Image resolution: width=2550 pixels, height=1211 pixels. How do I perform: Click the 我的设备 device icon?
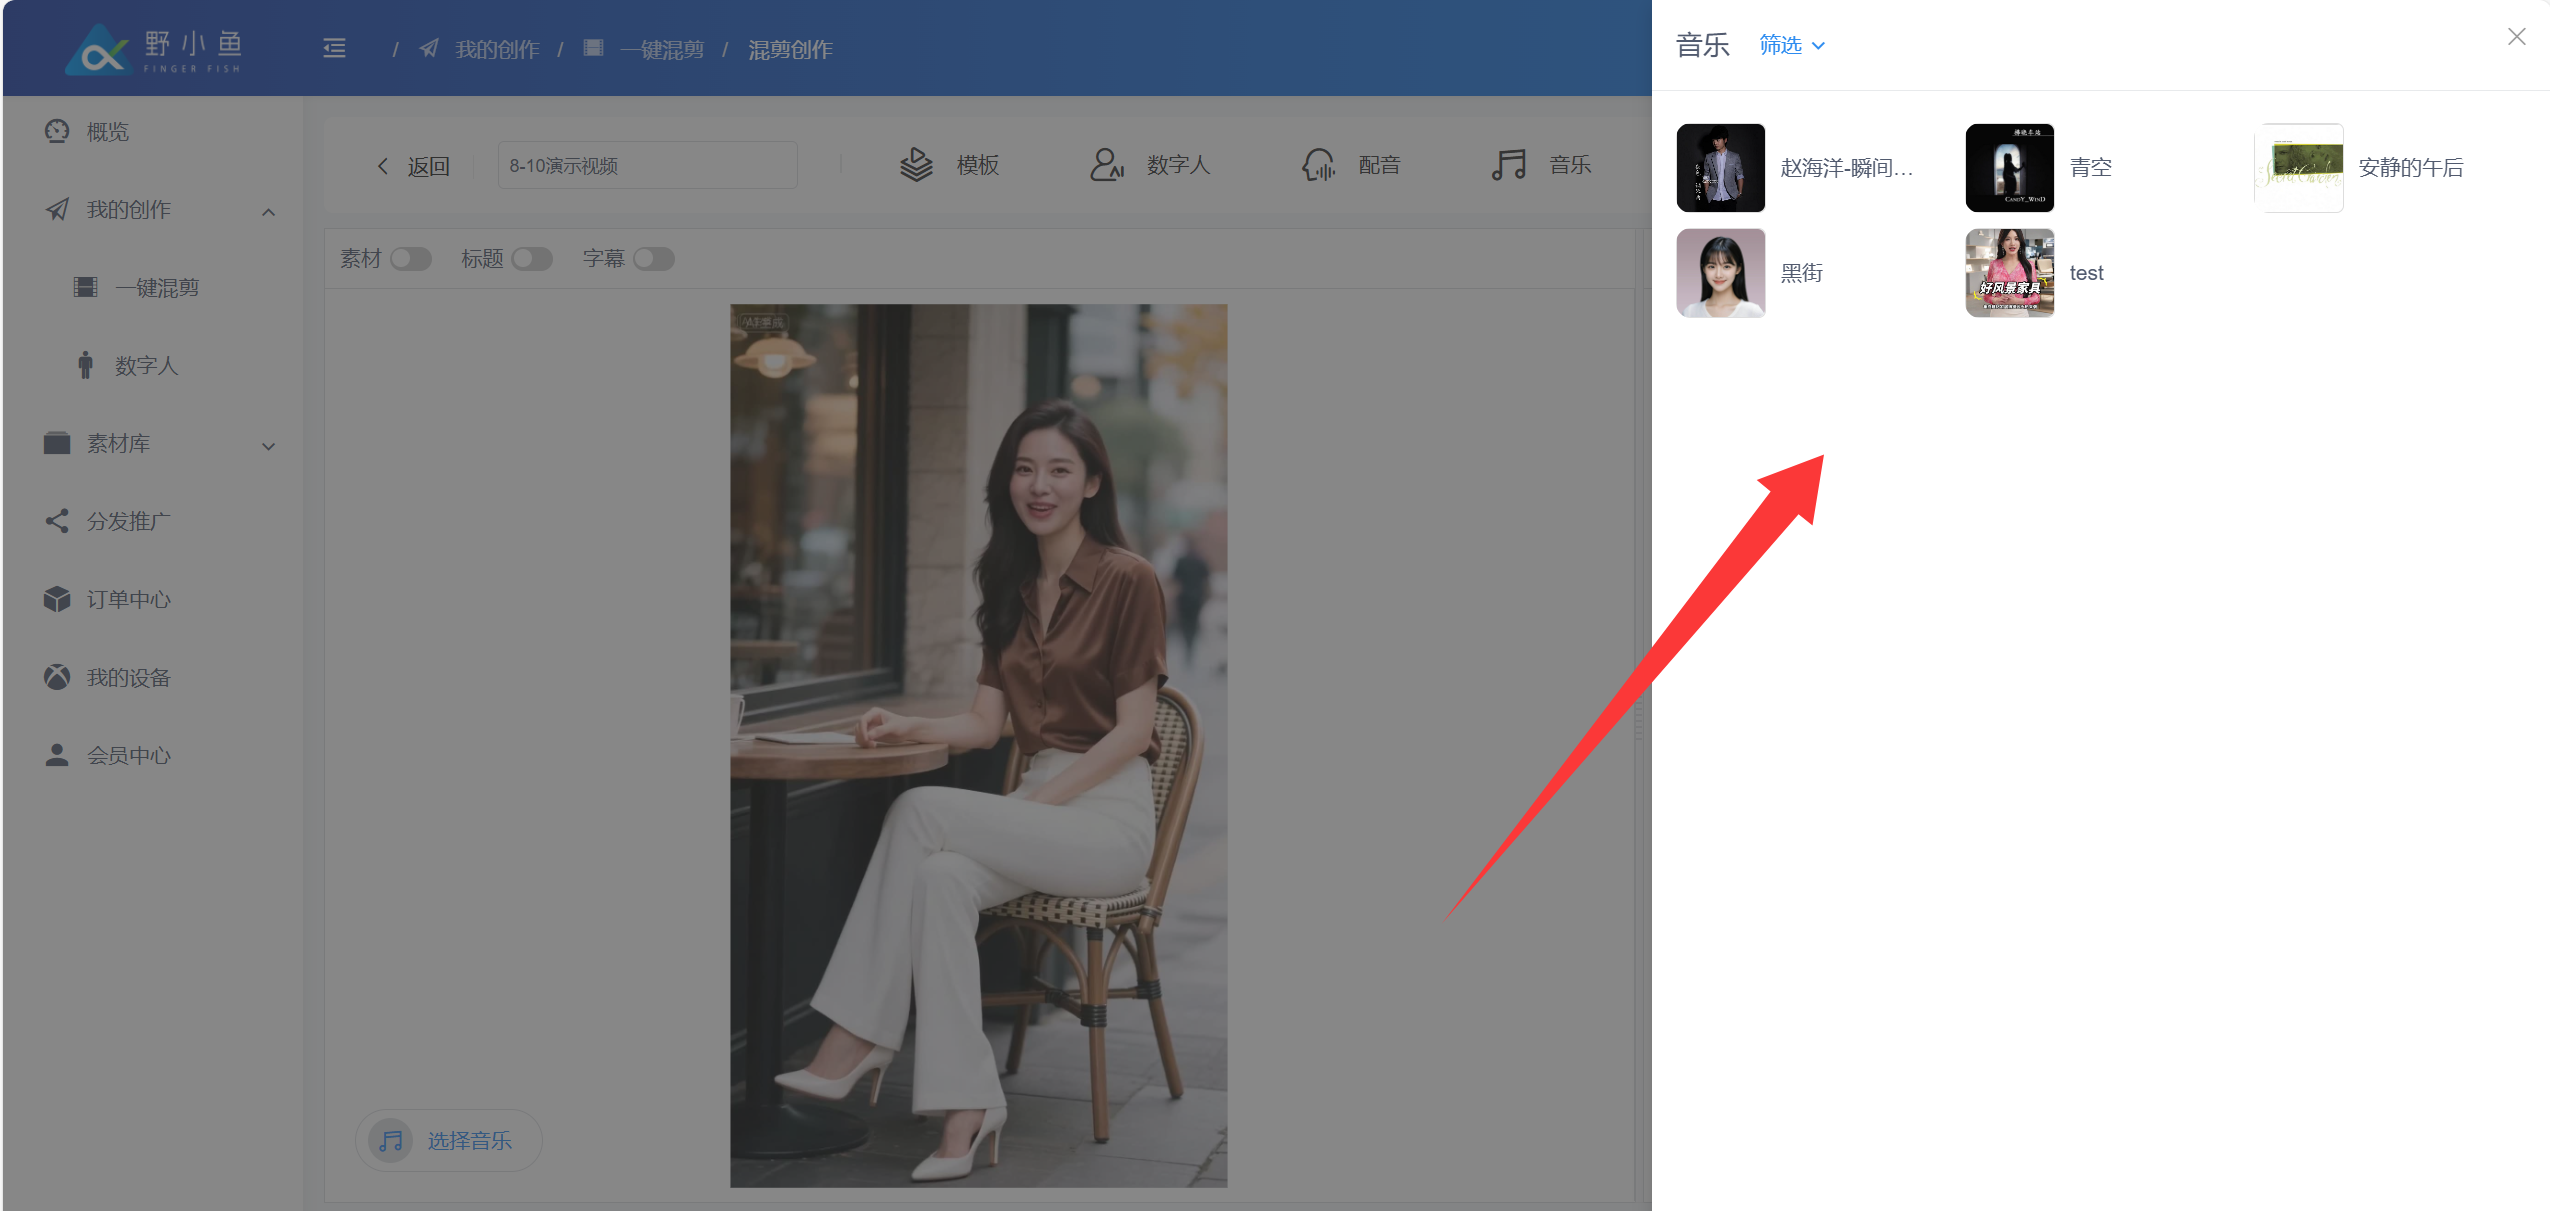pos(57,677)
